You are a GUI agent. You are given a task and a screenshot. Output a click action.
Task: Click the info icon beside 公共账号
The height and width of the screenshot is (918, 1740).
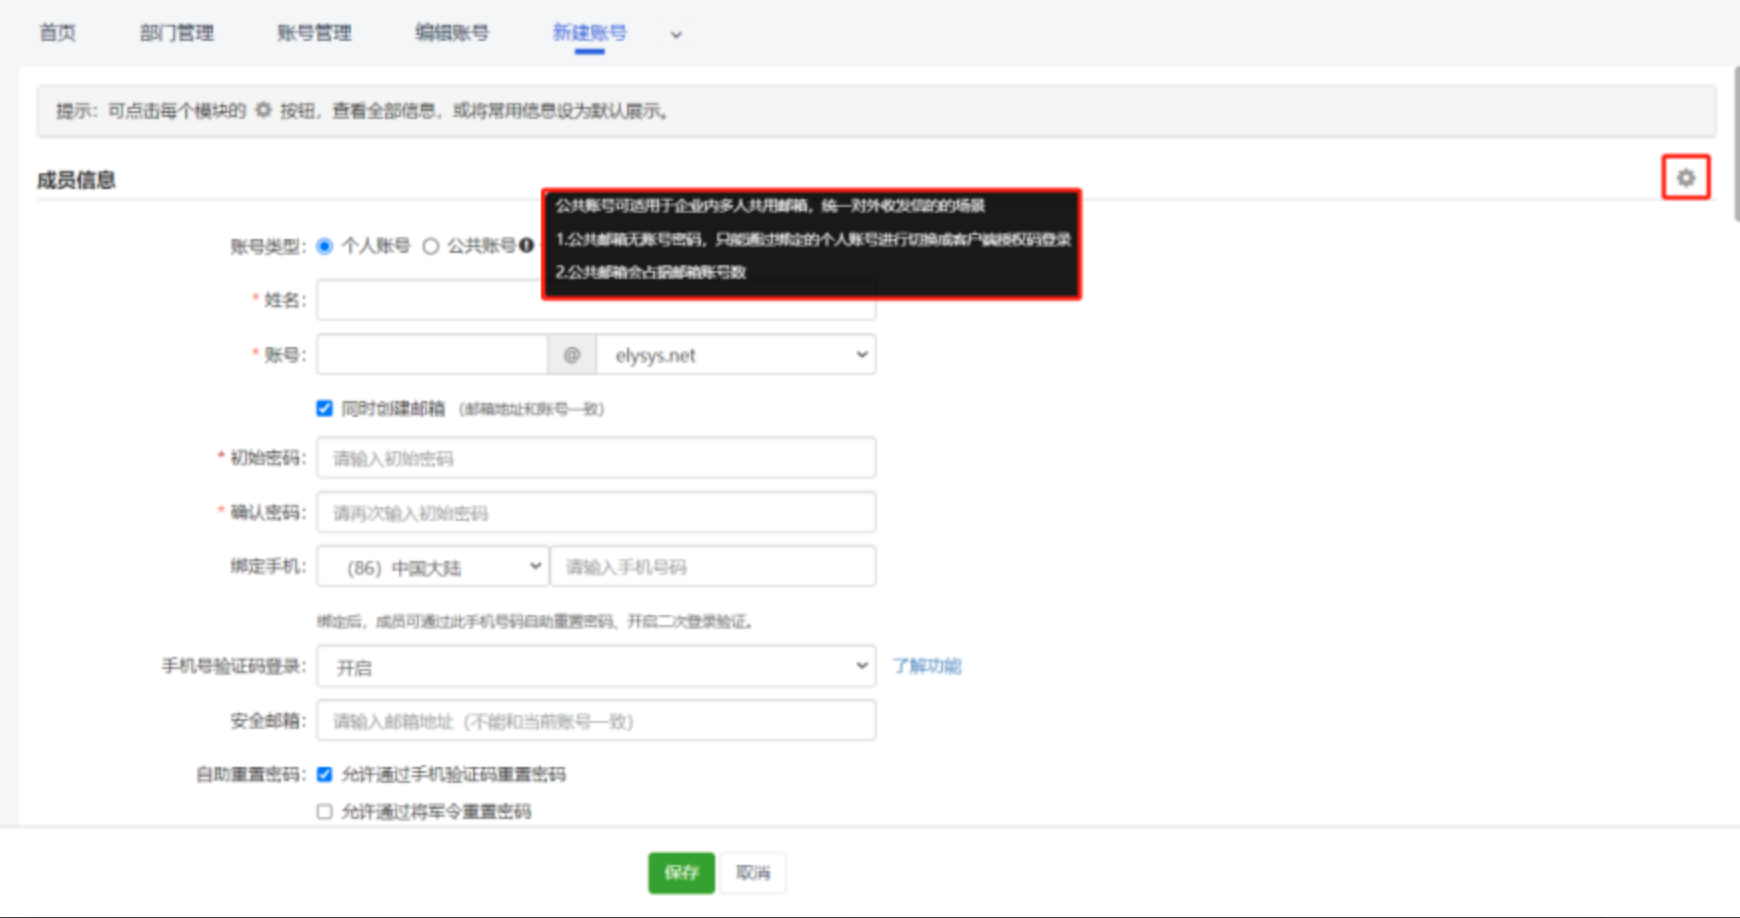pos(526,246)
